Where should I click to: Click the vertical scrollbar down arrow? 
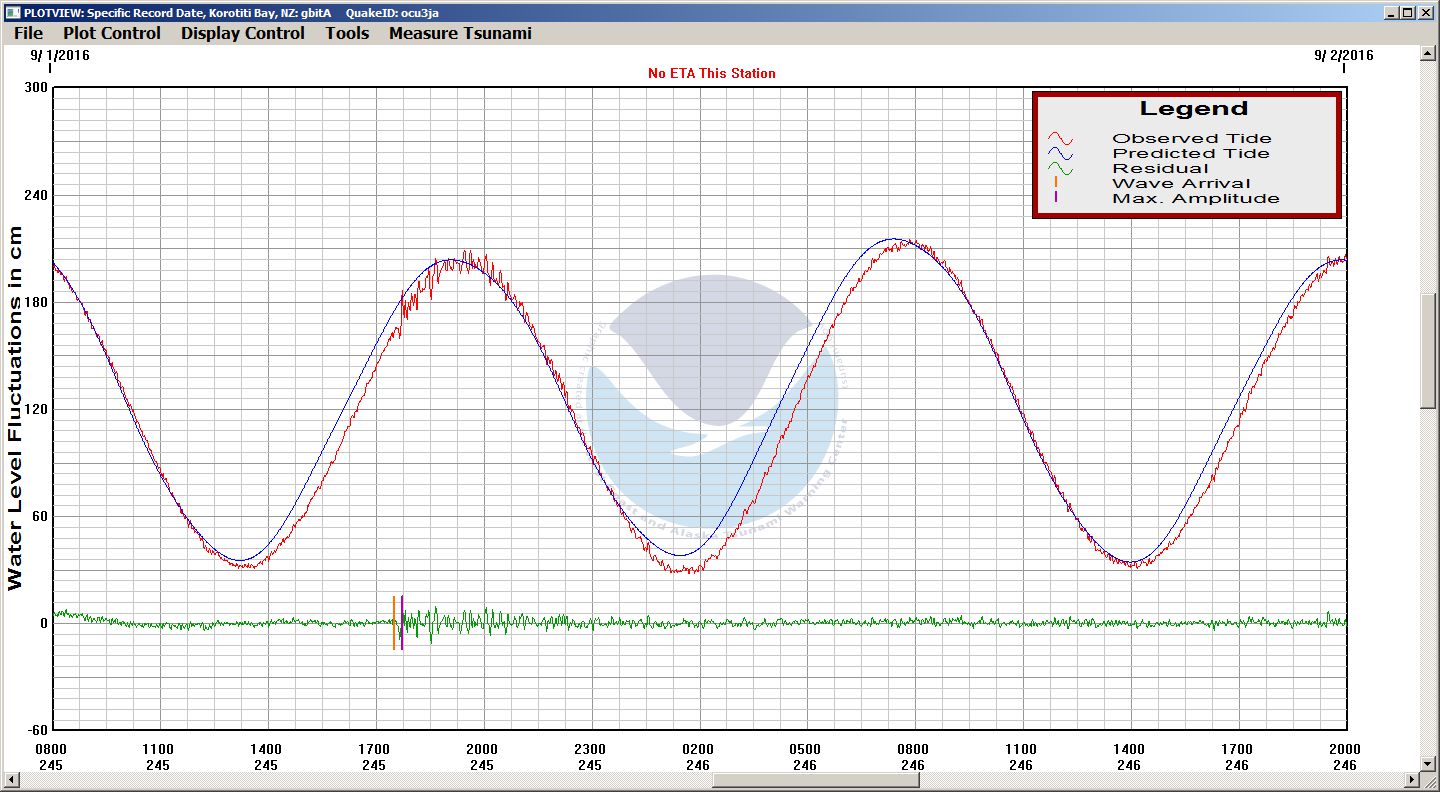1428,764
